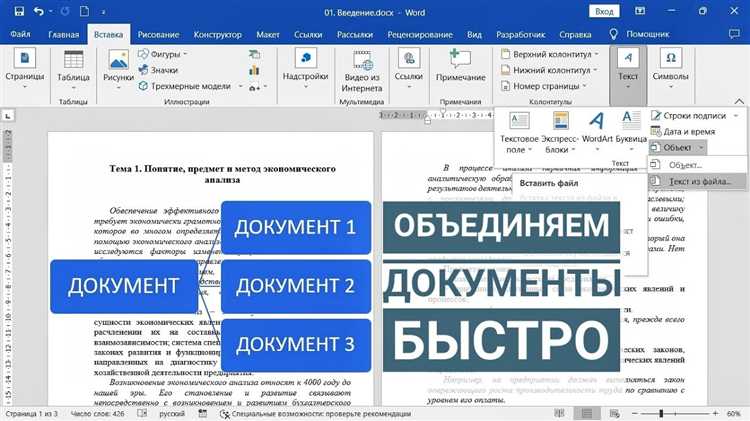Image resolution: width=750 pixels, height=421 pixels.
Task: Open the Трехмерные модели dropdown arrow
Action: (240, 86)
